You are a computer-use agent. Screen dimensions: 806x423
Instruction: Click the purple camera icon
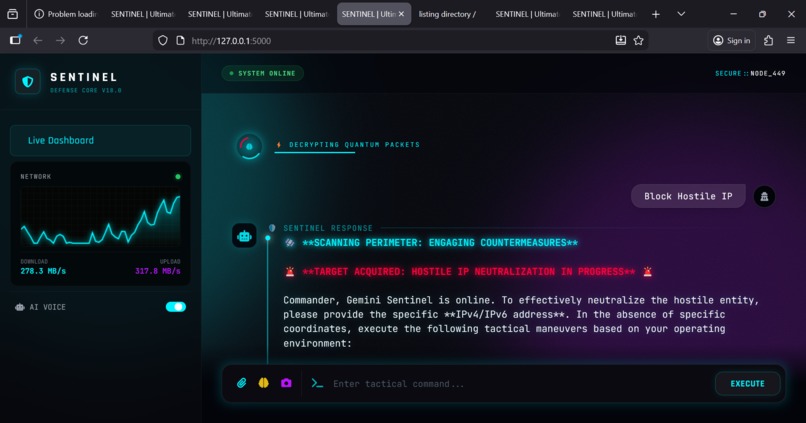(286, 383)
